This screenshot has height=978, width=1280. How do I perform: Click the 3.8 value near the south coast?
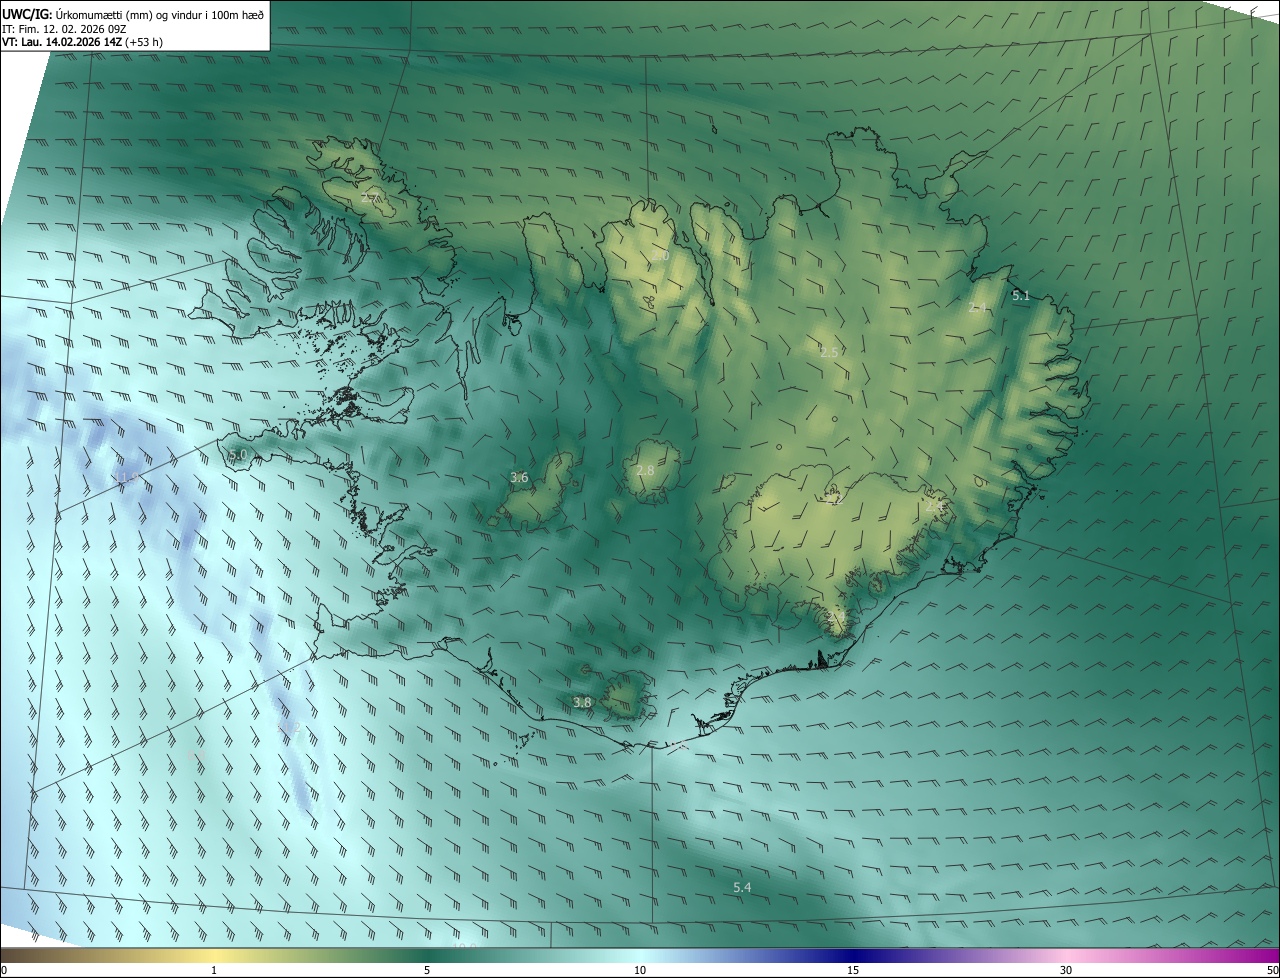(x=582, y=702)
